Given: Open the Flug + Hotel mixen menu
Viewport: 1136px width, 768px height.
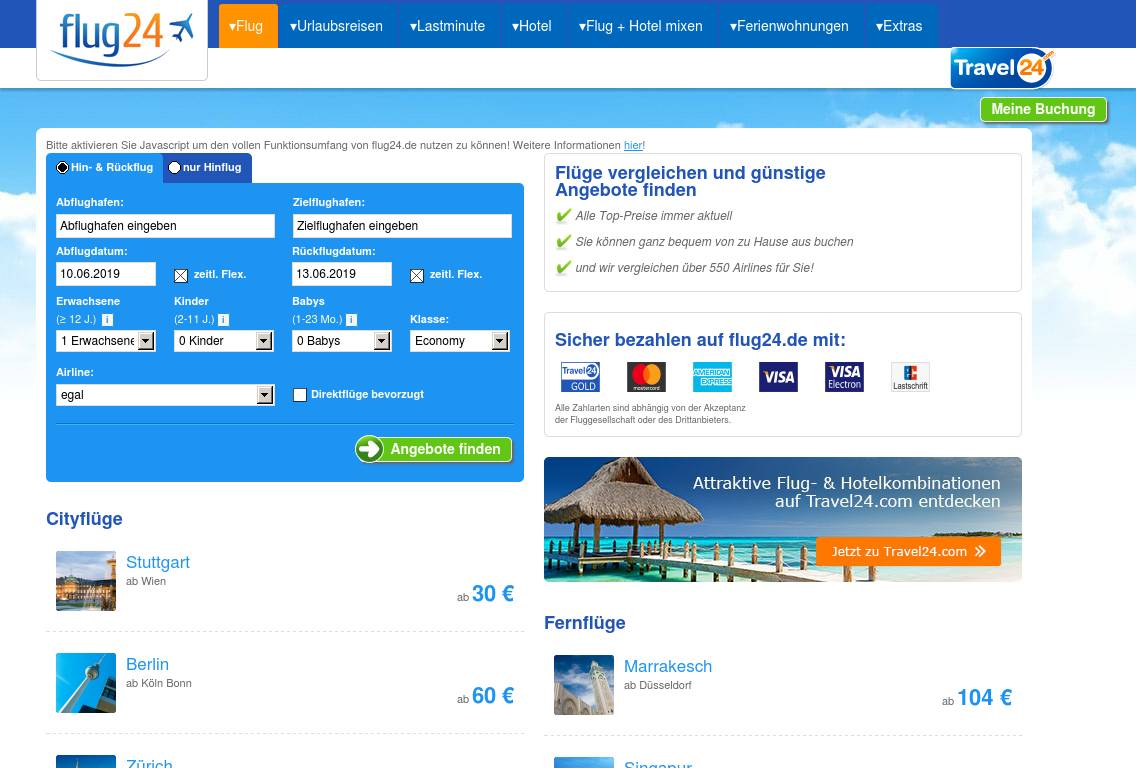Looking at the screenshot, I should [641, 26].
